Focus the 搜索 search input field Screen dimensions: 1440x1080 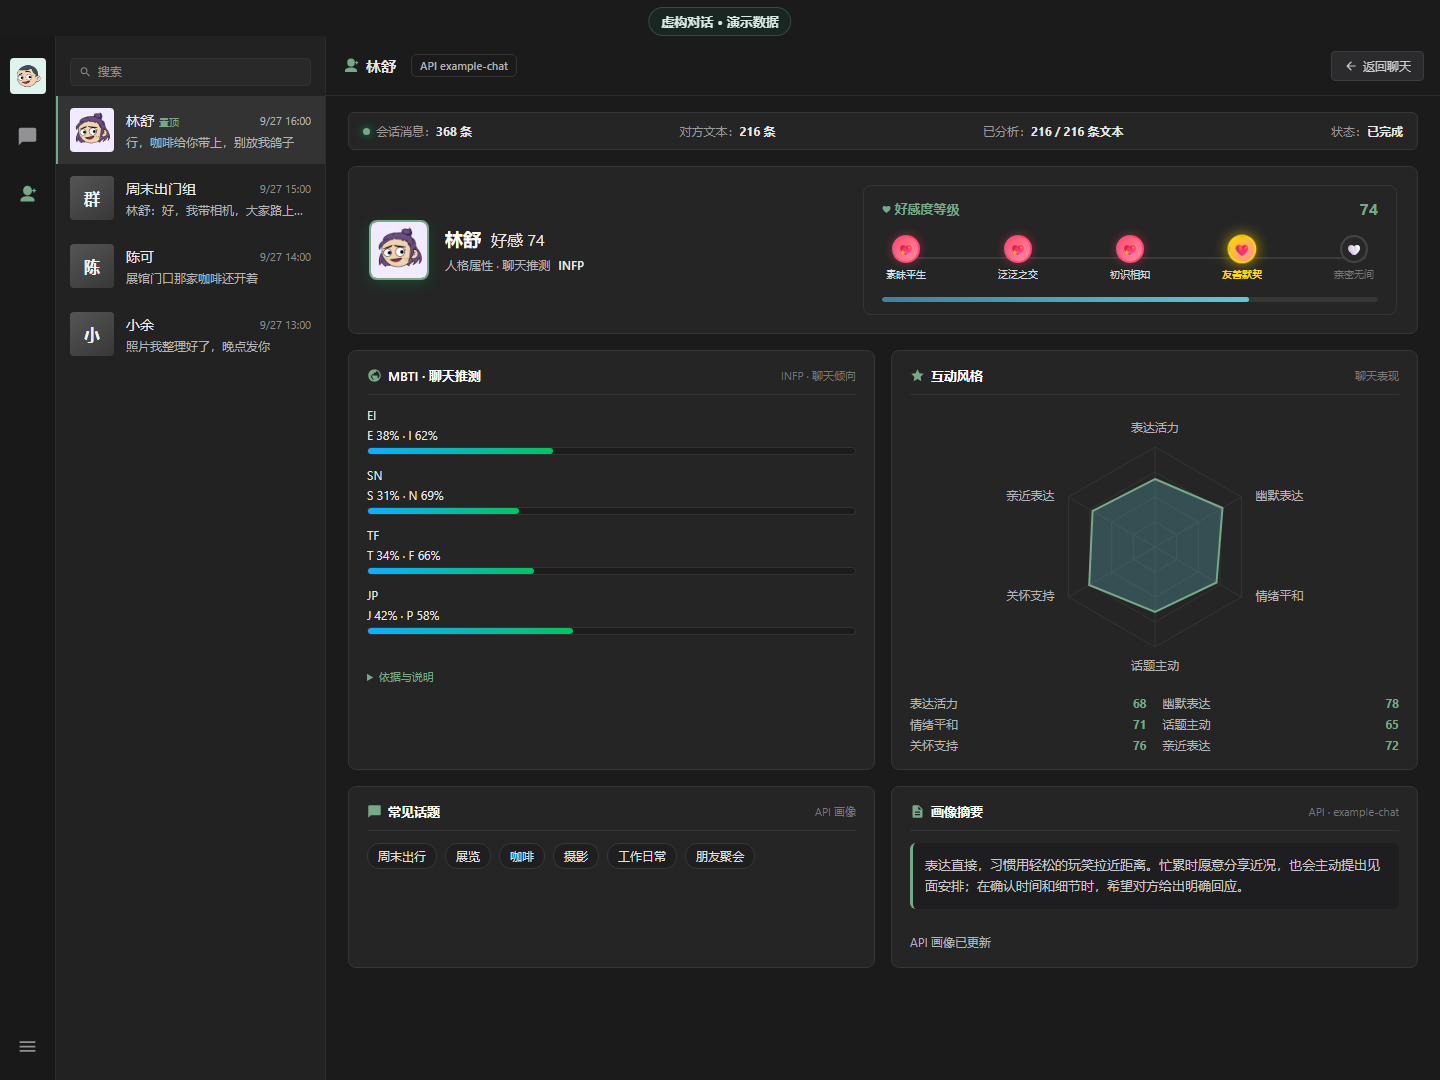[190, 72]
